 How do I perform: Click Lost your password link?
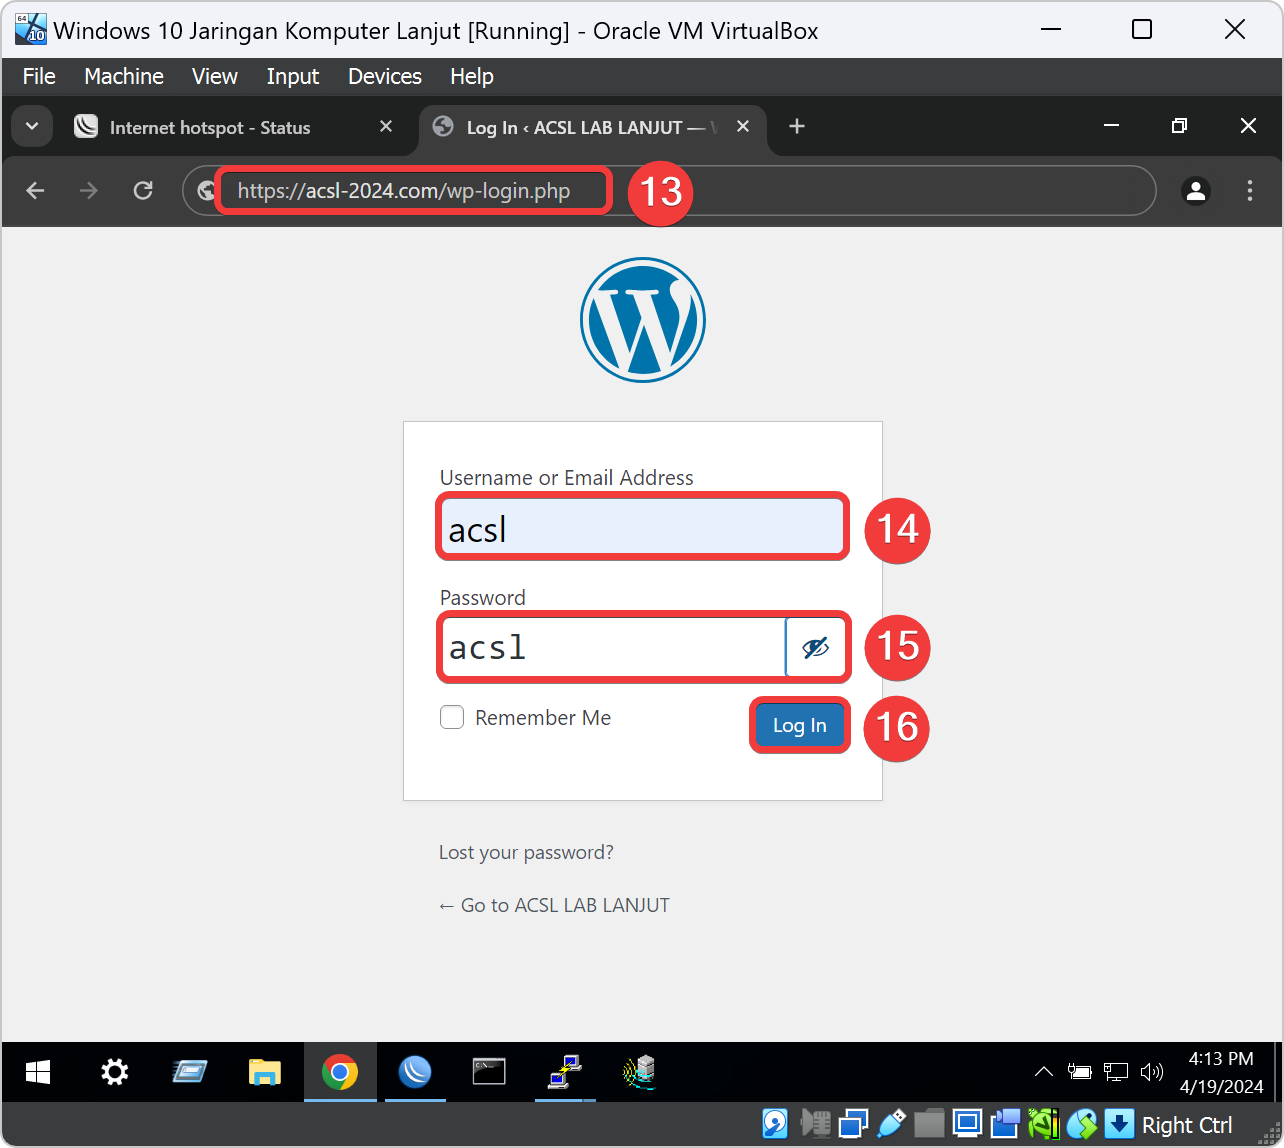coord(526,852)
